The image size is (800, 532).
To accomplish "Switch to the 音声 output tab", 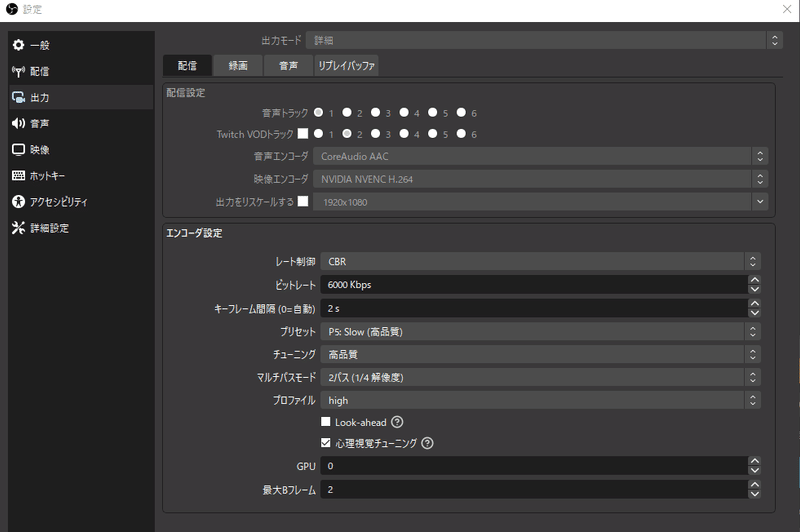I will 288,65.
